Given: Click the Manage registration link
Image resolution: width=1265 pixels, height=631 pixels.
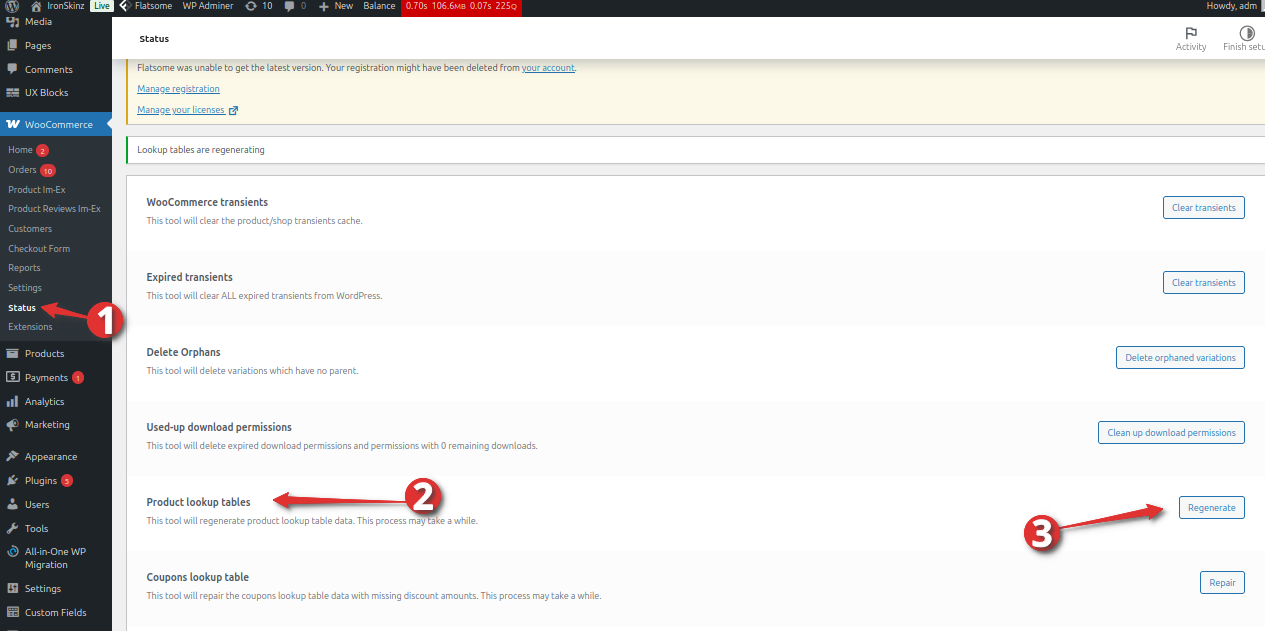Looking at the screenshot, I should (x=178, y=89).
